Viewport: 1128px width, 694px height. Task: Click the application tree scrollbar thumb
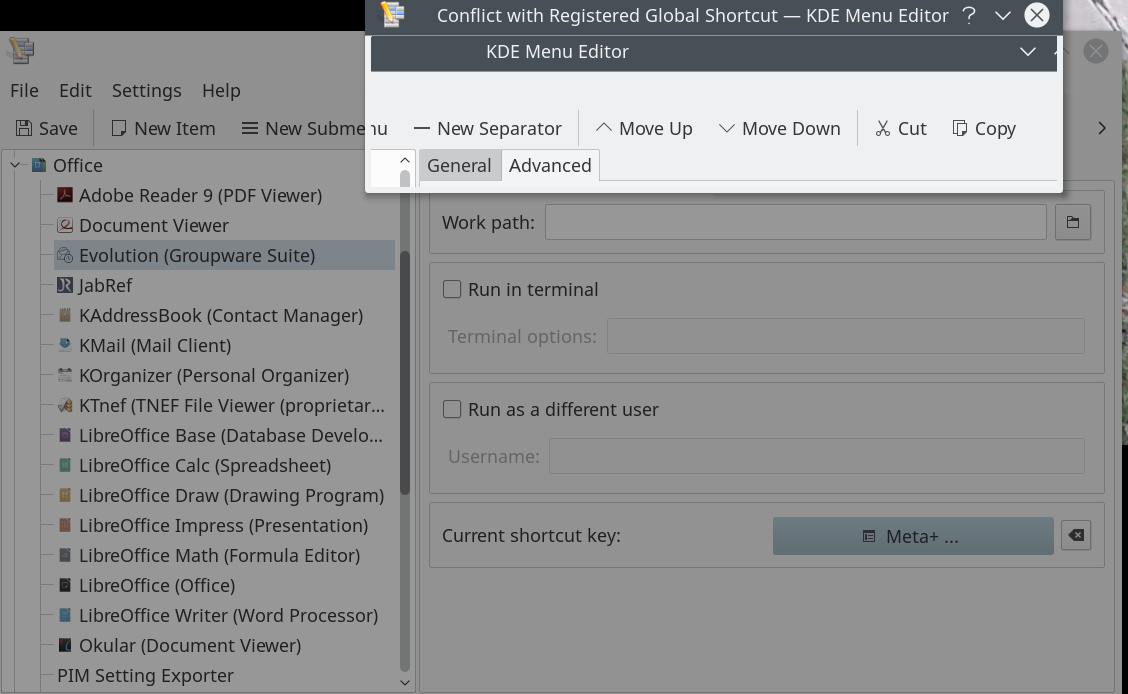pos(404,373)
